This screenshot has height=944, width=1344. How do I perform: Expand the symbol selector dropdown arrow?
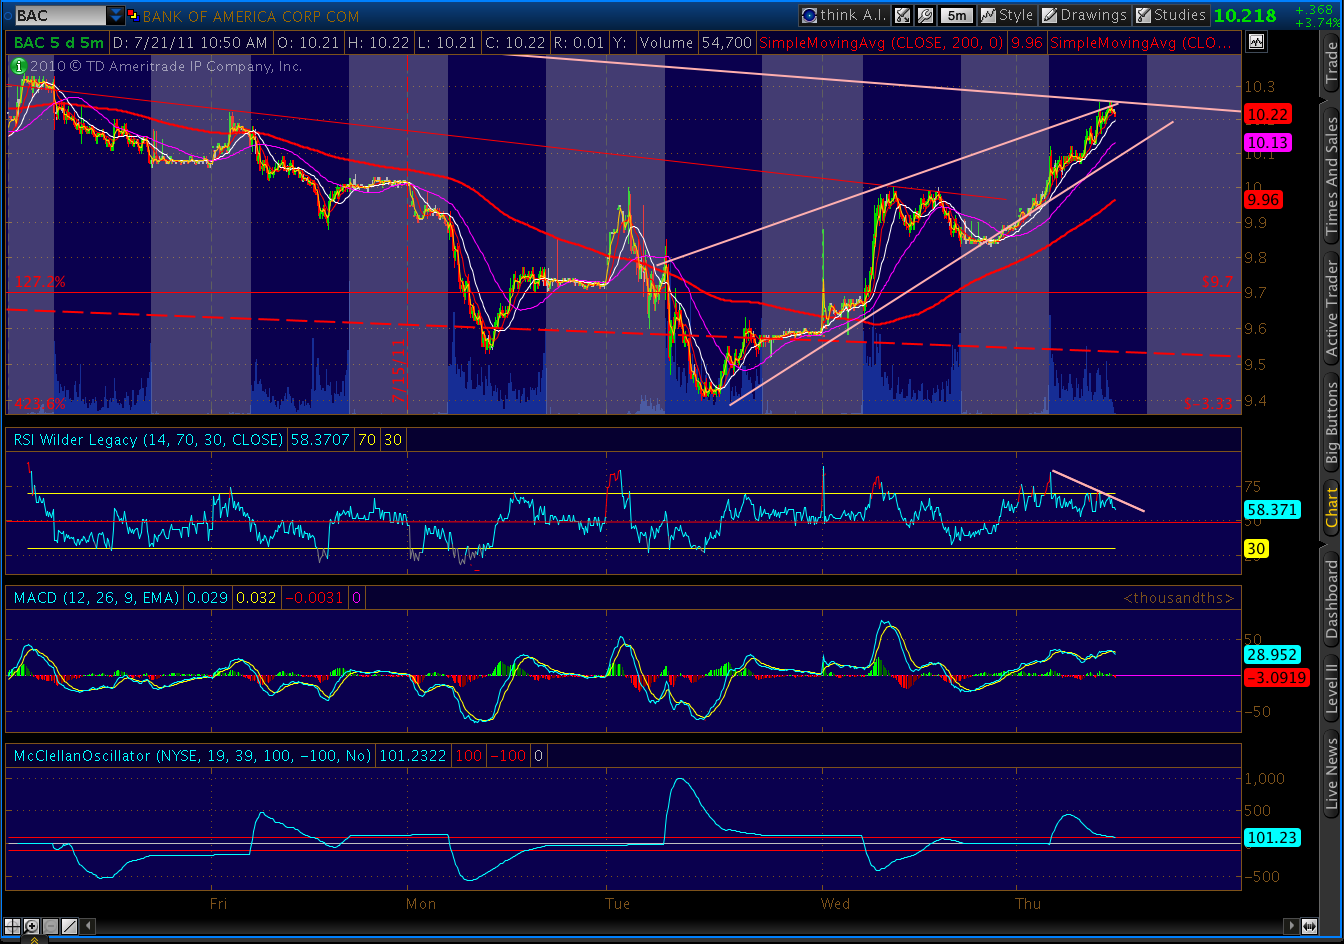pos(116,16)
